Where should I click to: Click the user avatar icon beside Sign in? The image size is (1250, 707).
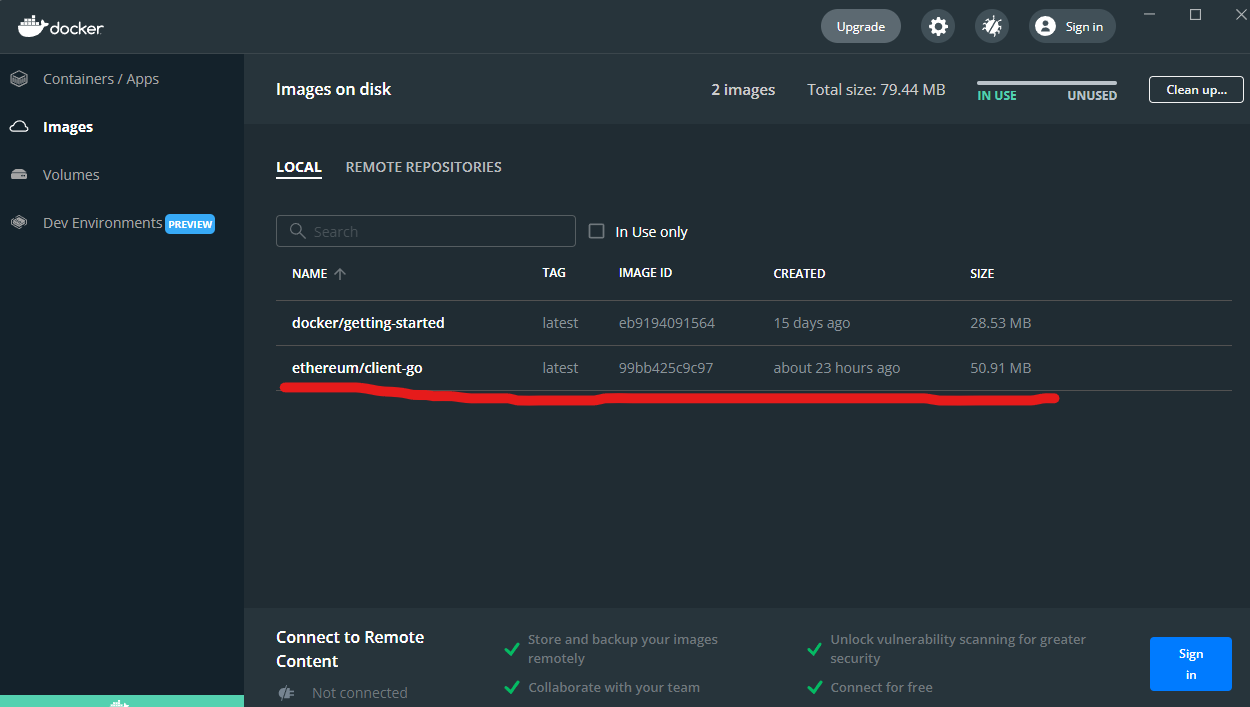tap(1045, 27)
